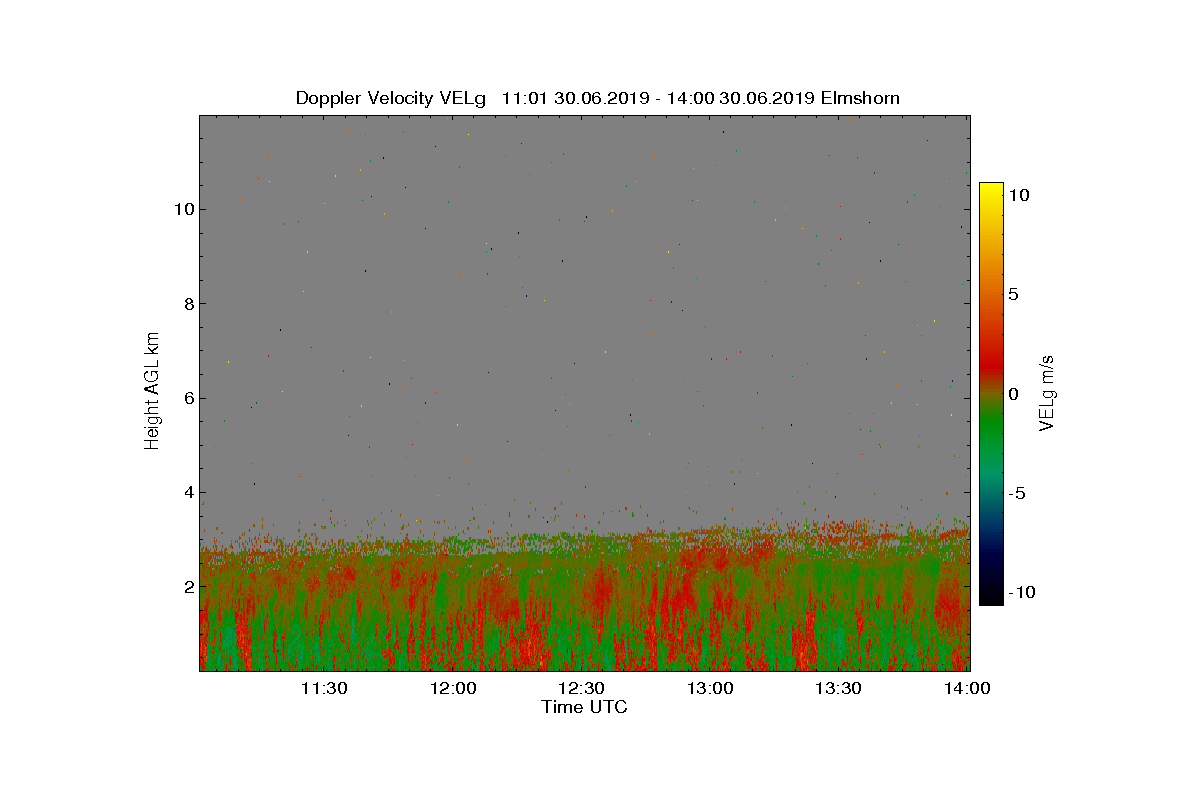Click the 'Time UTC' axis label

point(584,707)
